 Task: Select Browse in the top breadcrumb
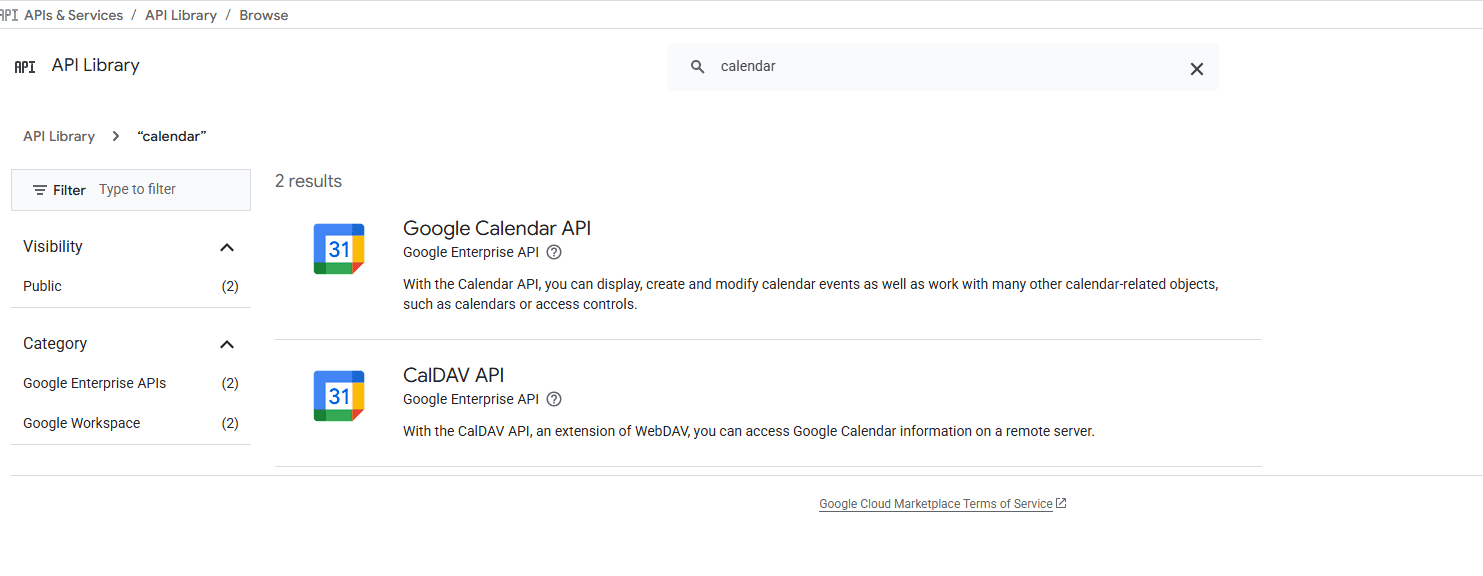263,14
